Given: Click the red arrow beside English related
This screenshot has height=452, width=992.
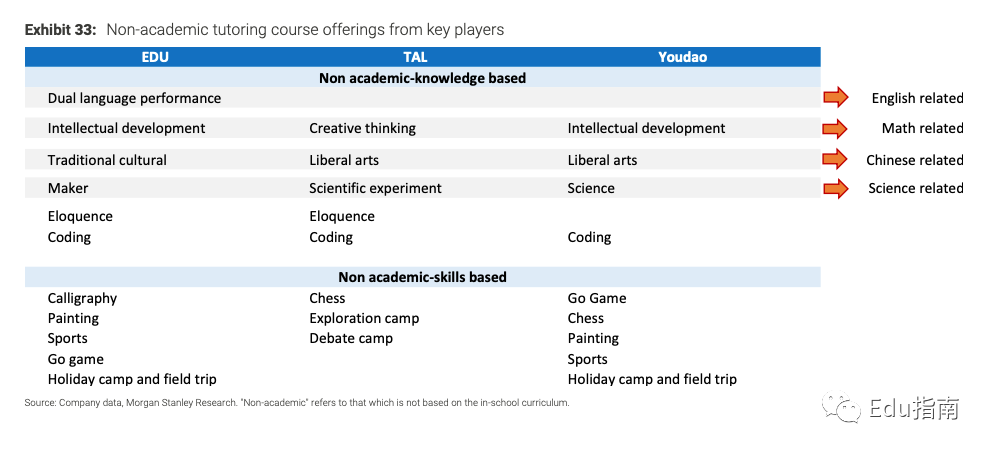Looking at the screenshot, I should [835, 97].
